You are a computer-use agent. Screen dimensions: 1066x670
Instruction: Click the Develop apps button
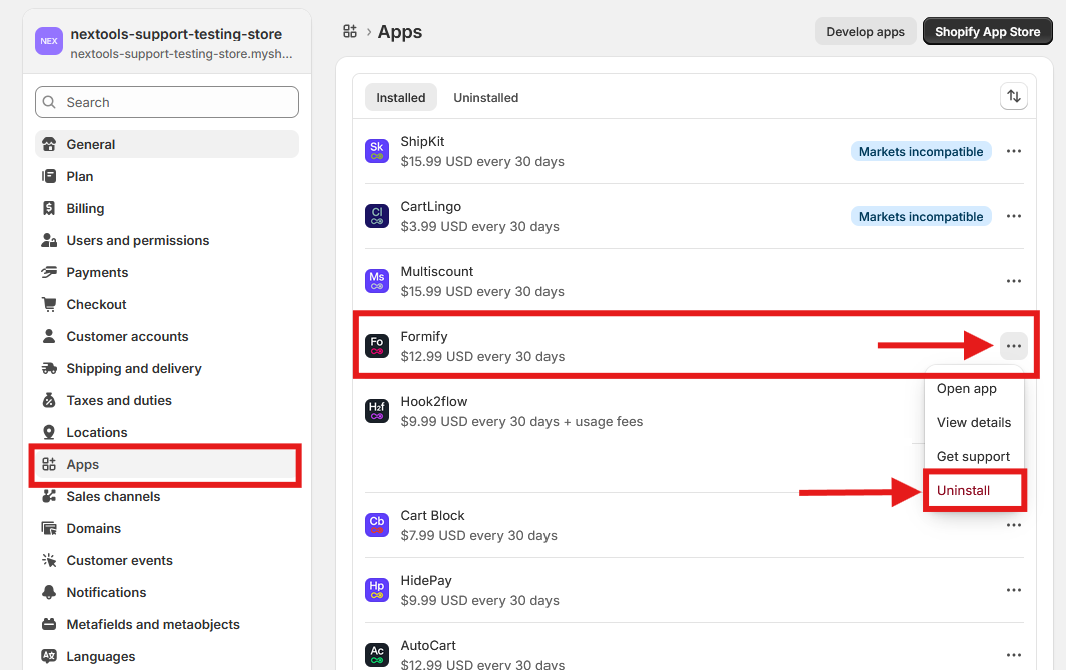[865, 31]
